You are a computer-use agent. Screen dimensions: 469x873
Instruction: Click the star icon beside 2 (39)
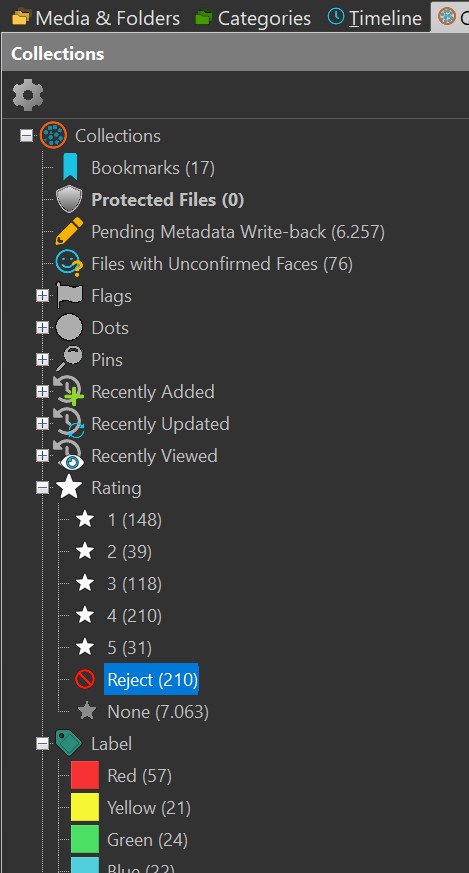(x=85, y=551)
